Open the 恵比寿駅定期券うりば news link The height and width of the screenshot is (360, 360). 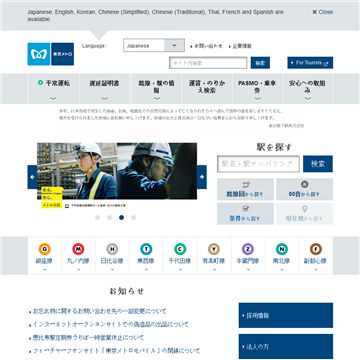coord(88,338)
